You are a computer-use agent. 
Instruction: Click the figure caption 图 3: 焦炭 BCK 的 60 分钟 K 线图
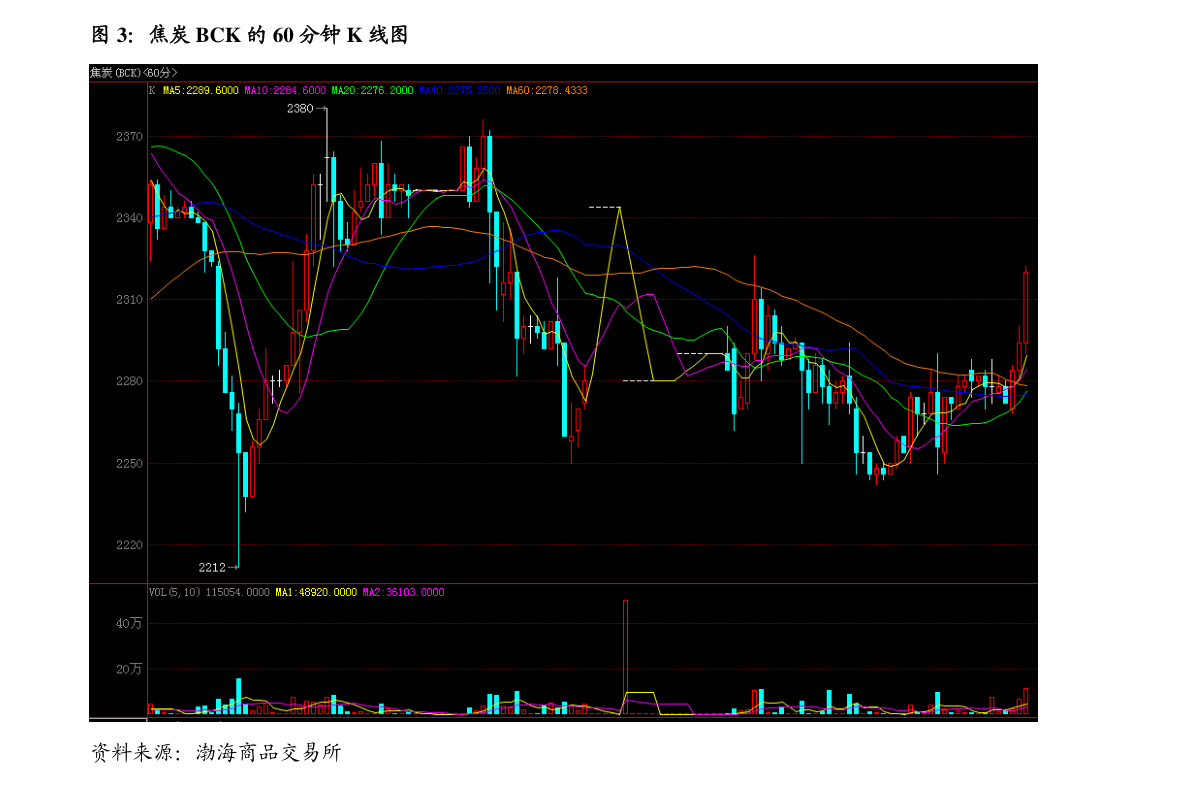tap(250, 35)
